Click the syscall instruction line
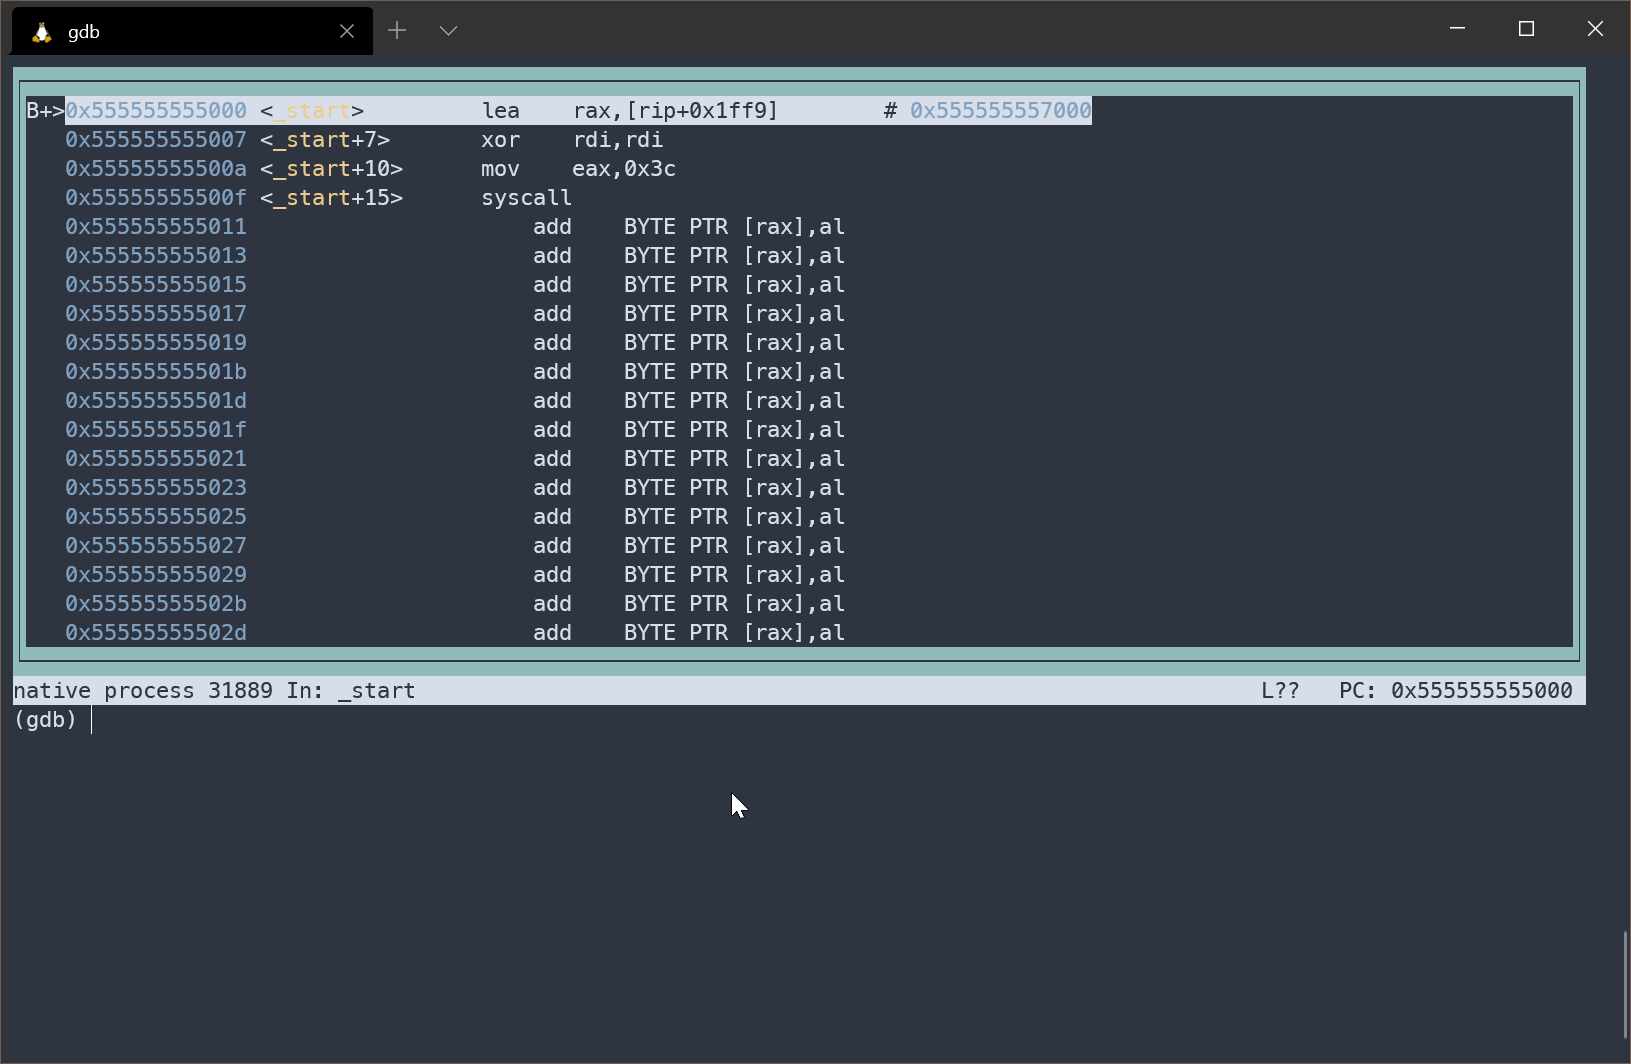 pos(526,198)
